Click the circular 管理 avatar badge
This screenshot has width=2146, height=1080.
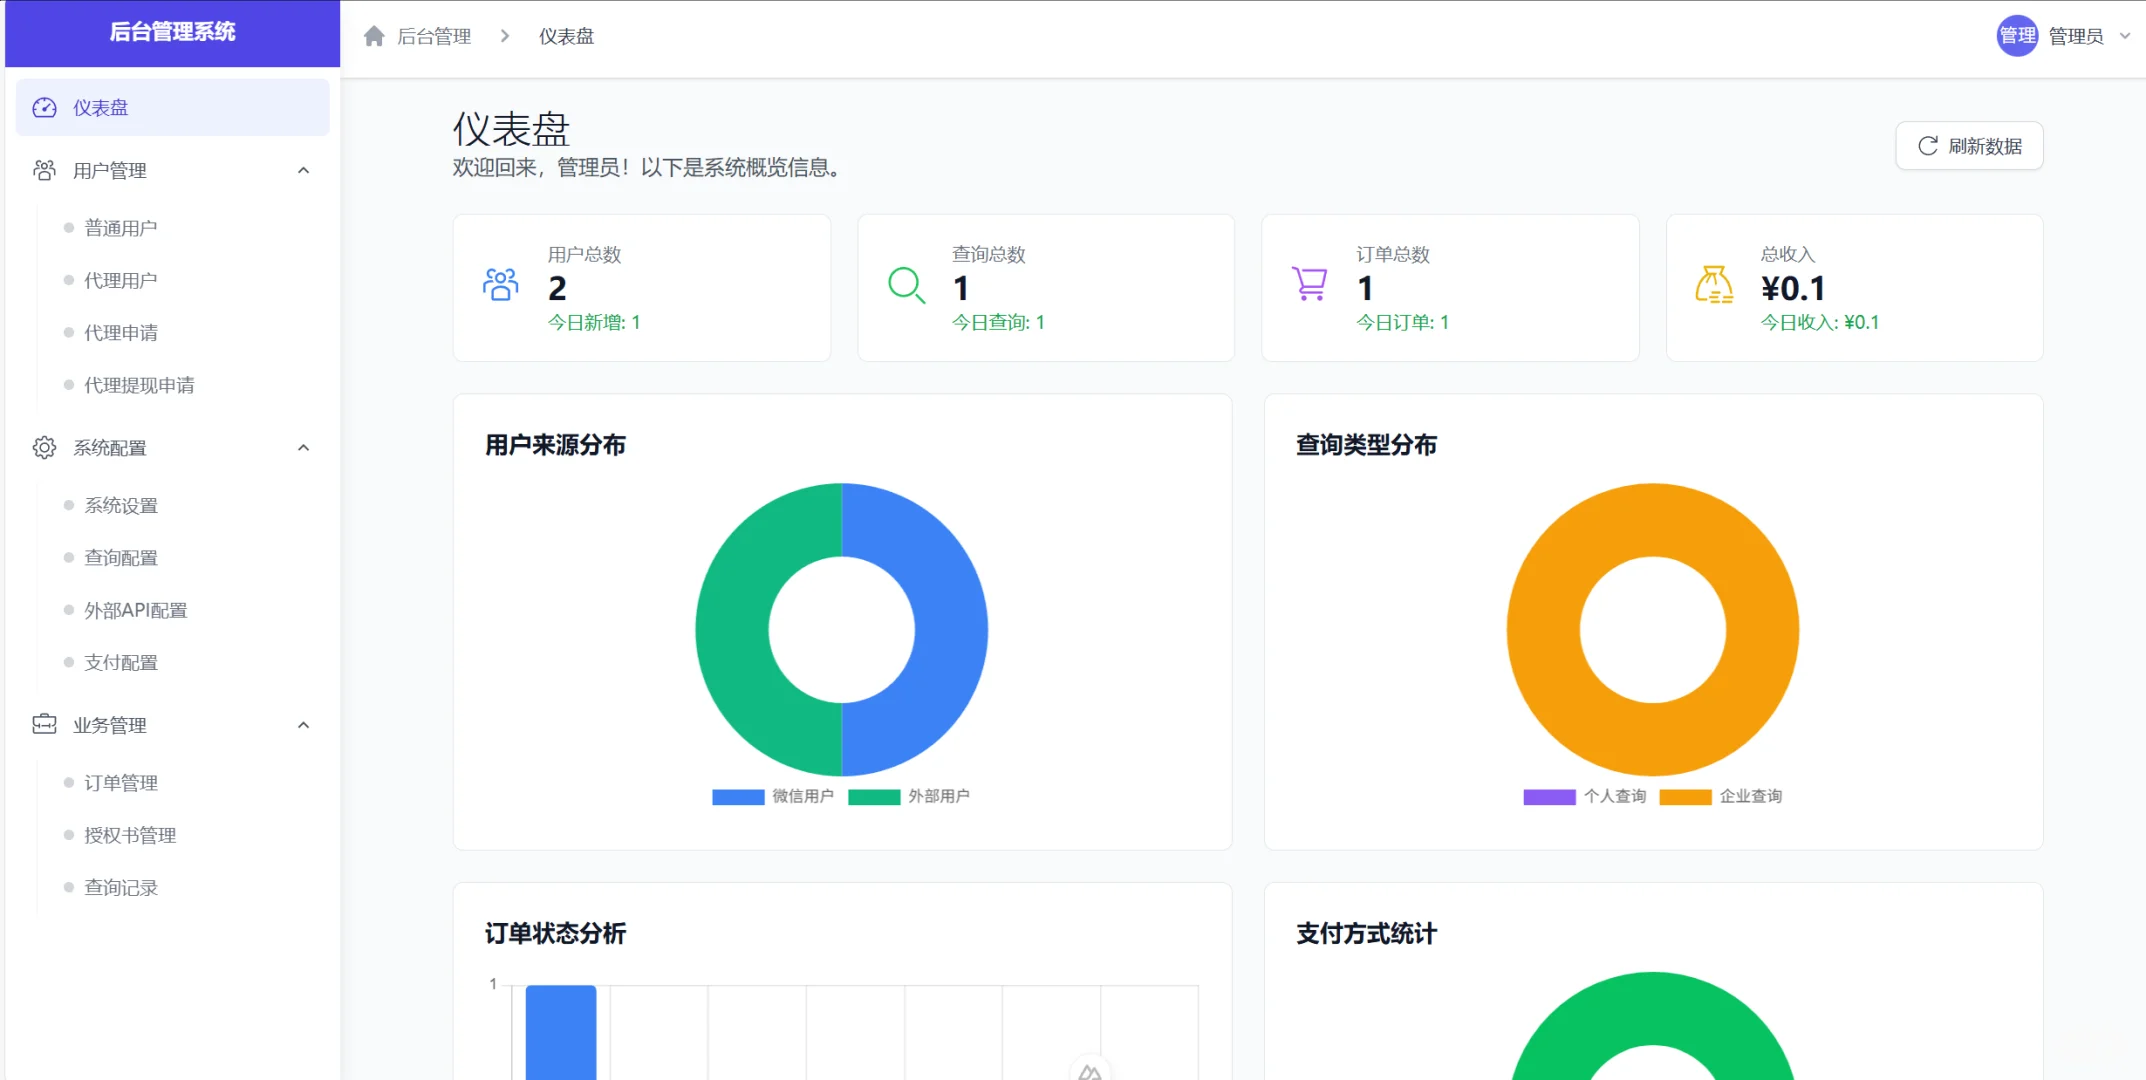(2017, 36)
